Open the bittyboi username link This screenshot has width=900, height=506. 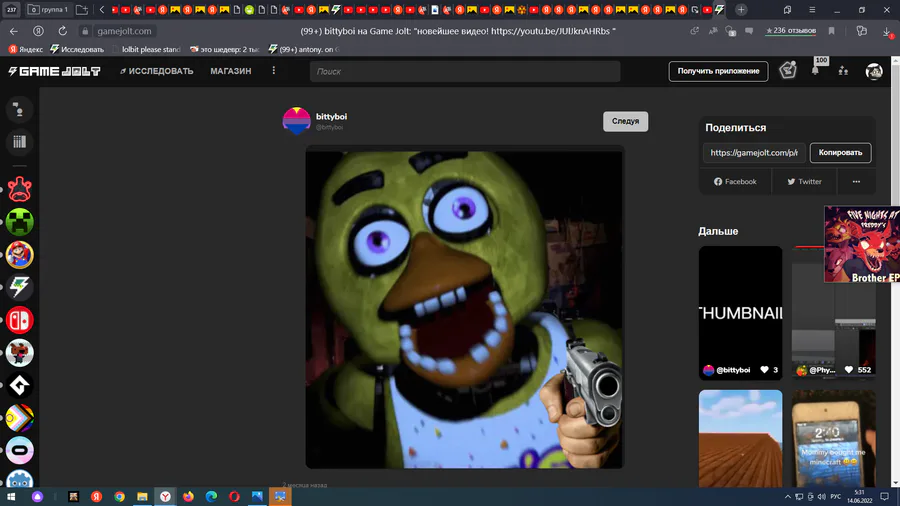(331, 116)
